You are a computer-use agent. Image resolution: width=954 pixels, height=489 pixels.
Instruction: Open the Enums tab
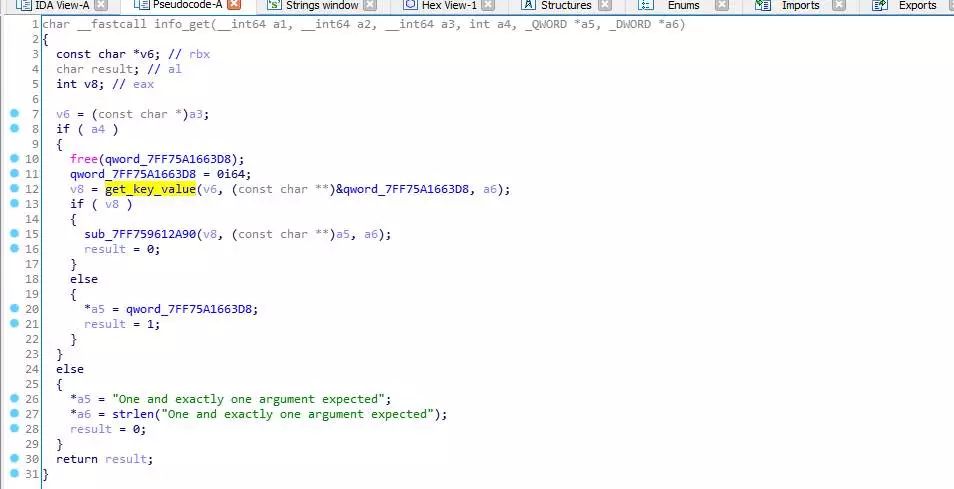click(683, 5)
